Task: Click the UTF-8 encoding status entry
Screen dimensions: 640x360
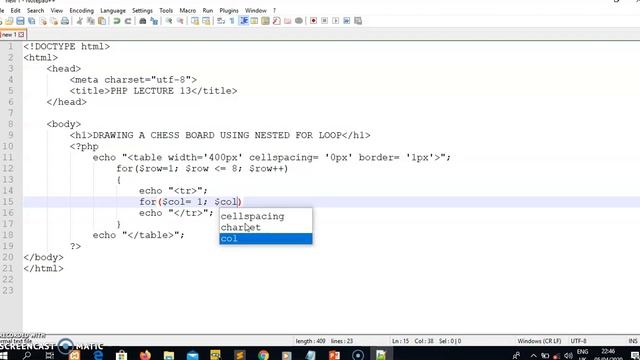Action: [x=578, y=341]
